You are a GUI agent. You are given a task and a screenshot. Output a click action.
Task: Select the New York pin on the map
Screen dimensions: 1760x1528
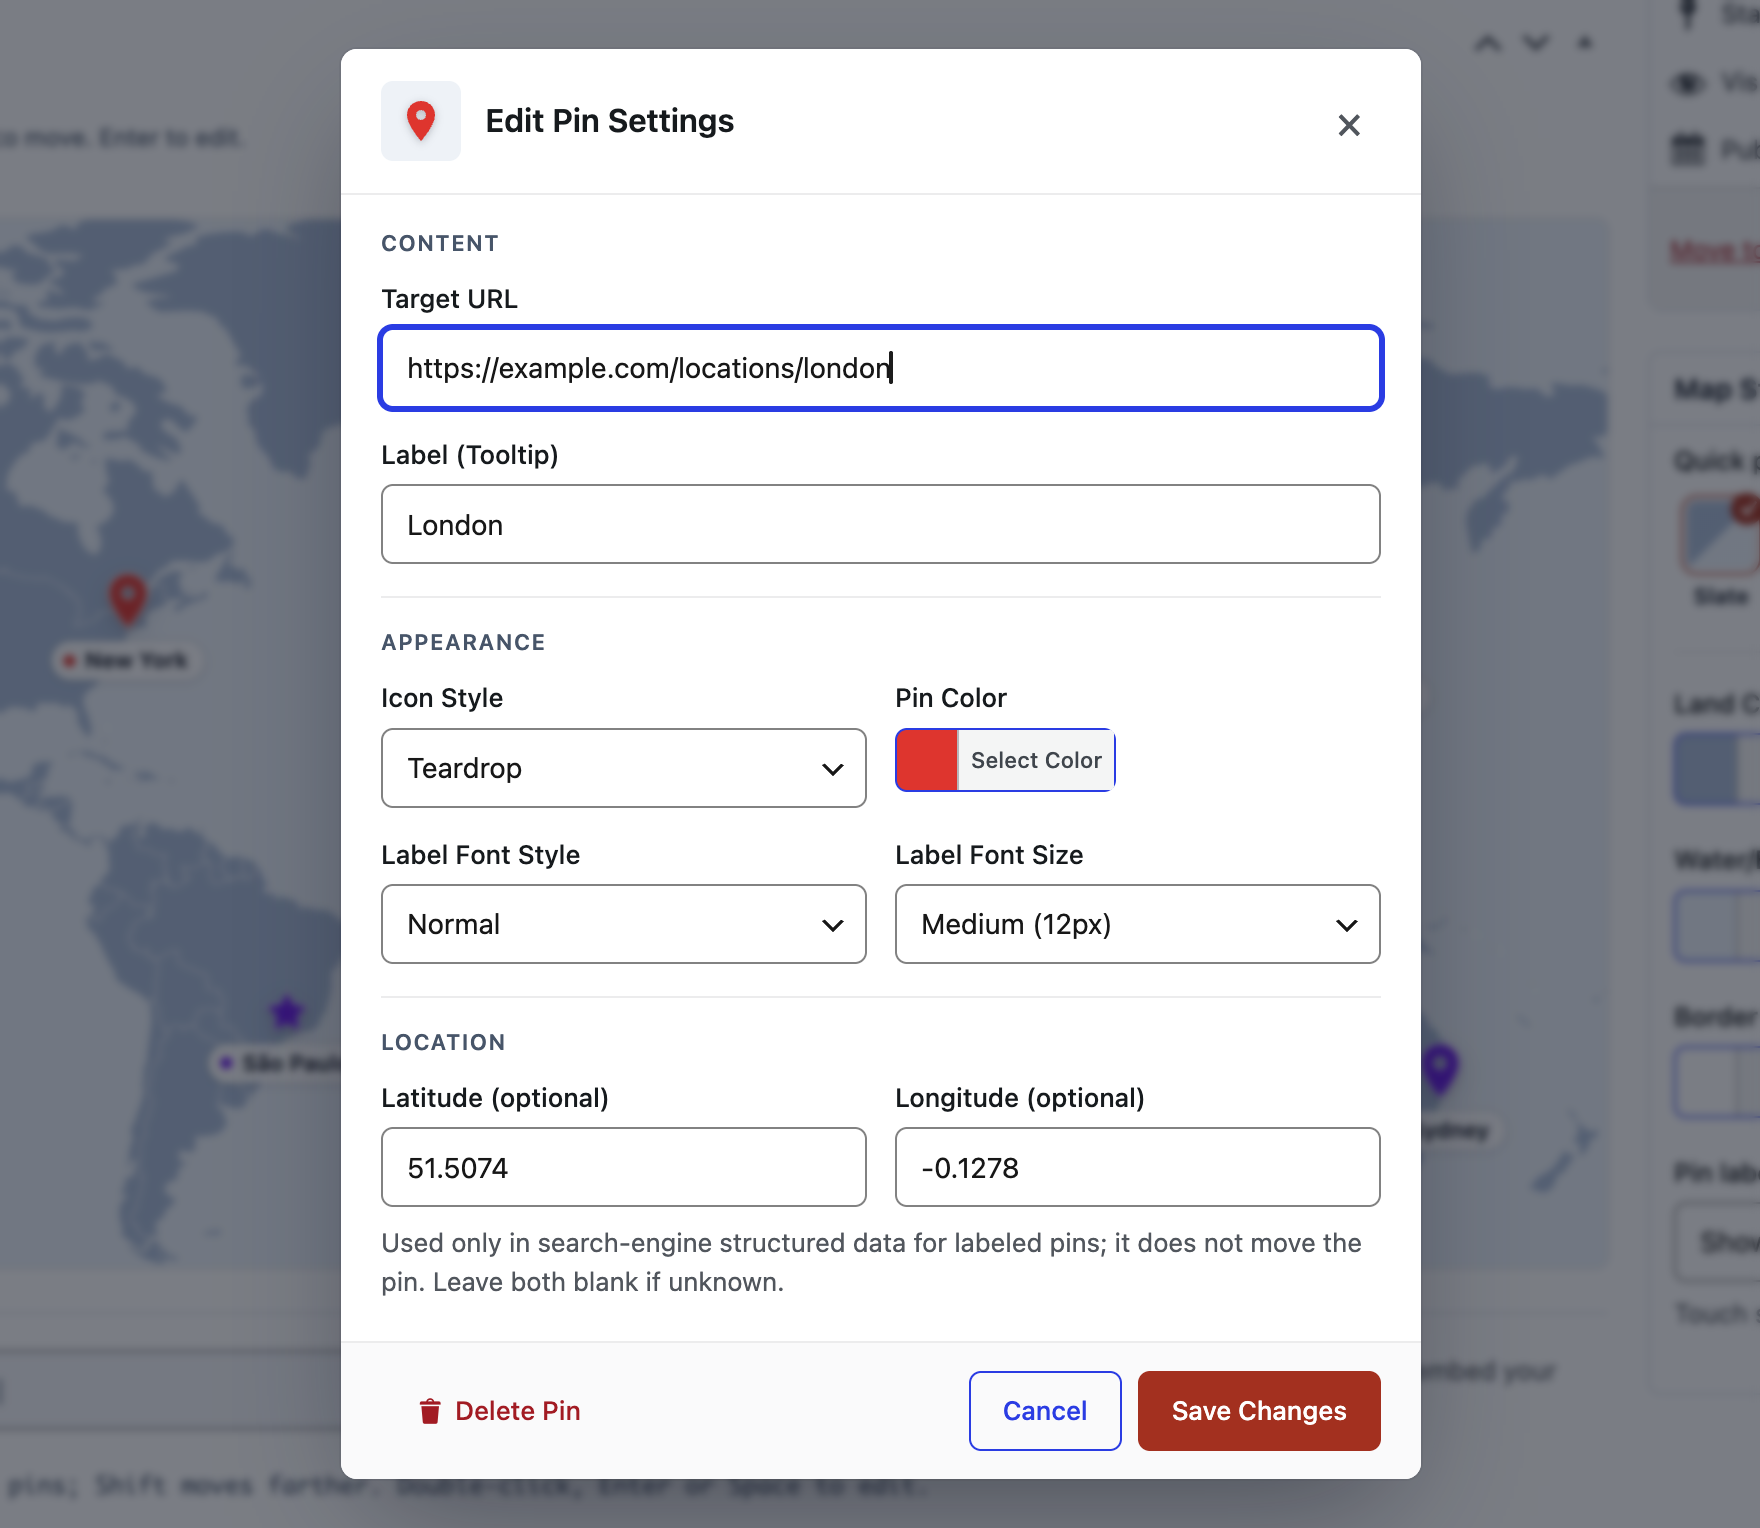pos(127,599)
